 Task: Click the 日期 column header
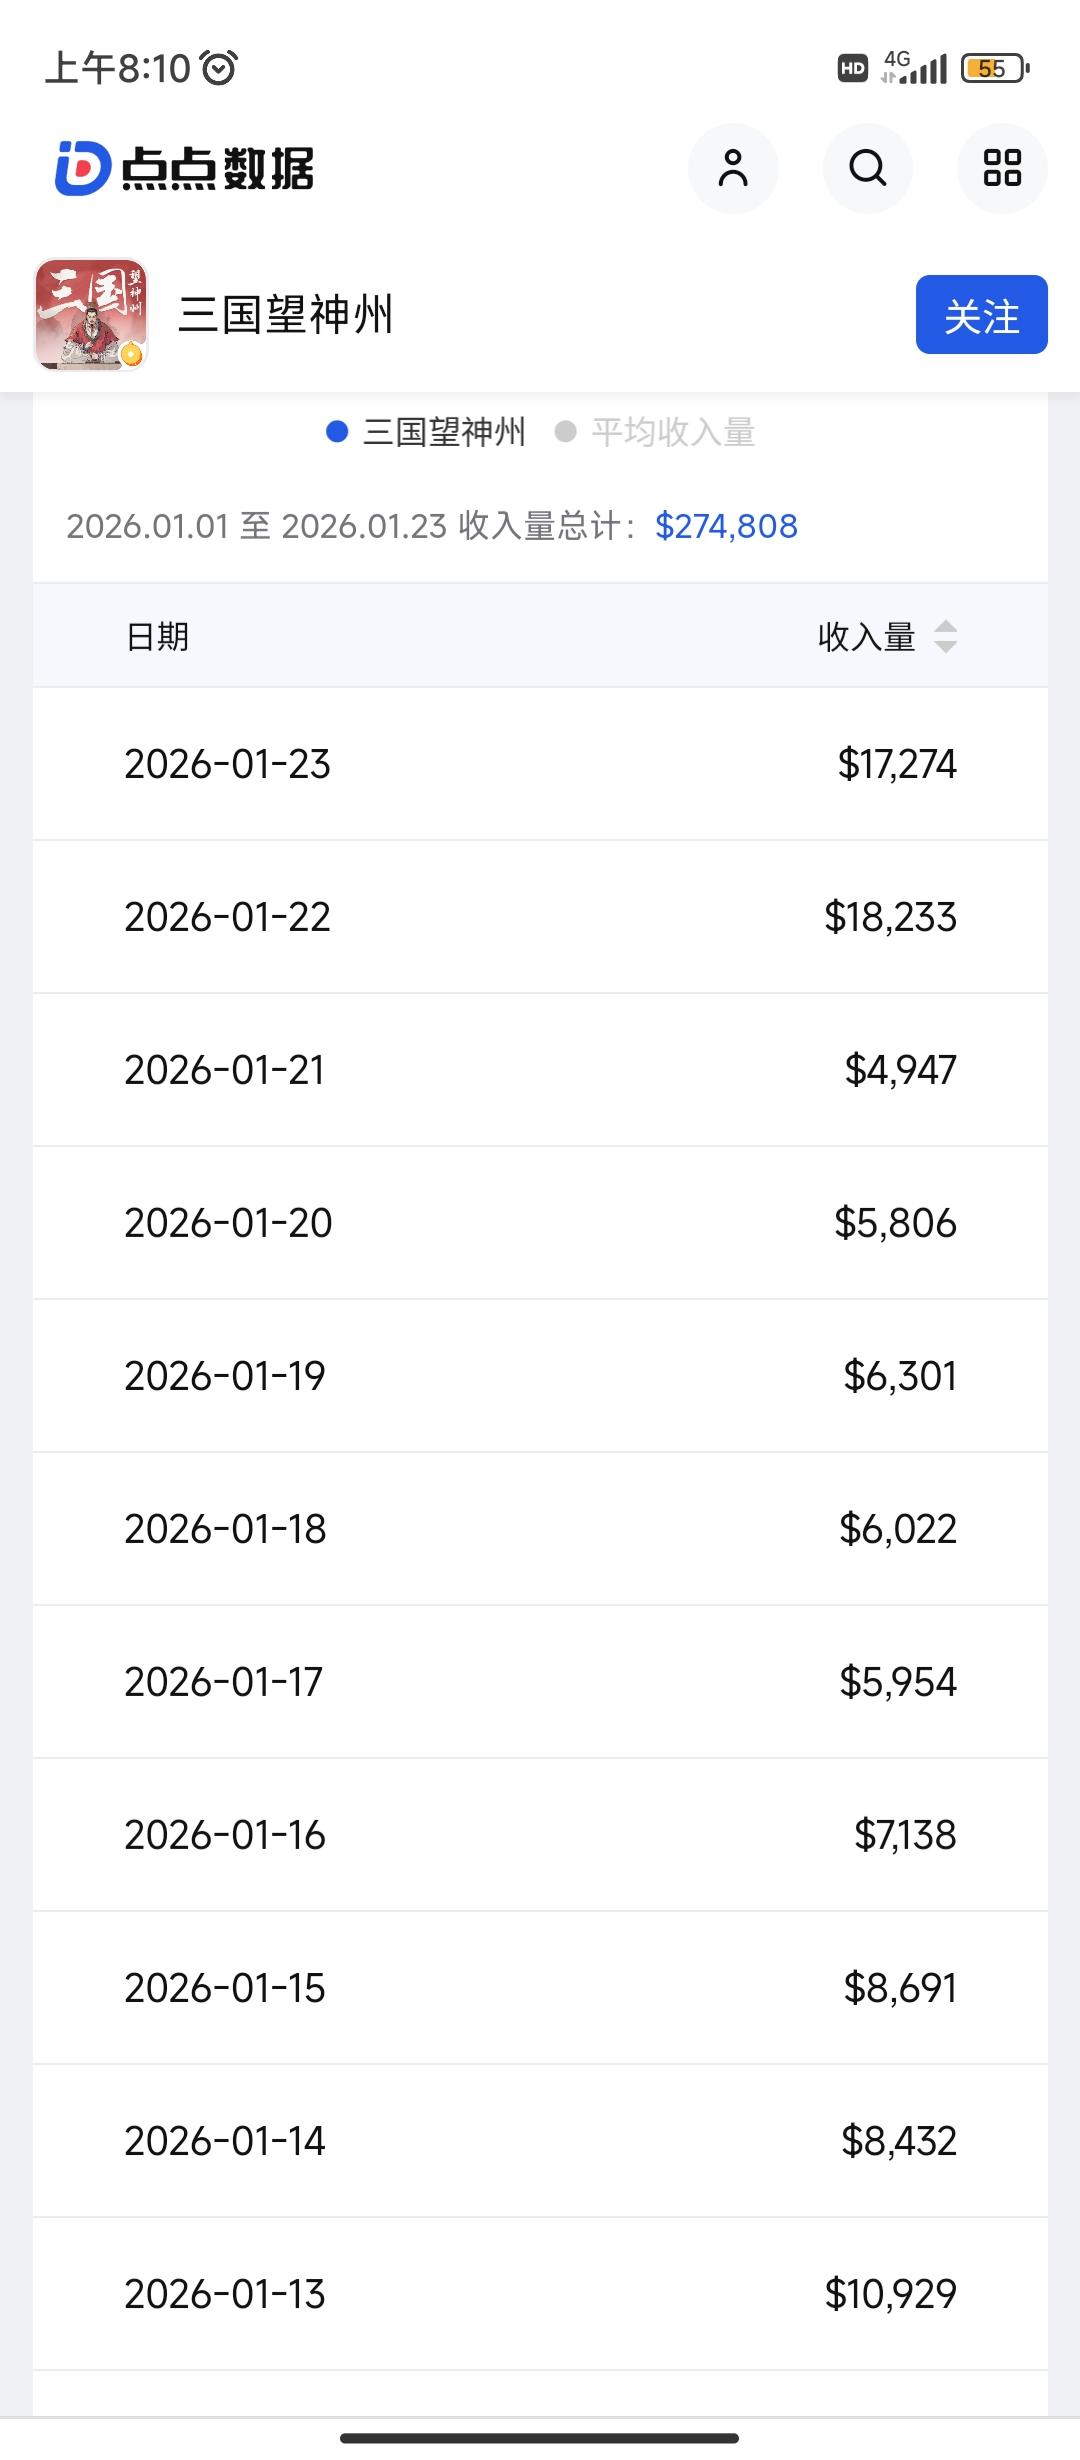click(x=158, y=636)
